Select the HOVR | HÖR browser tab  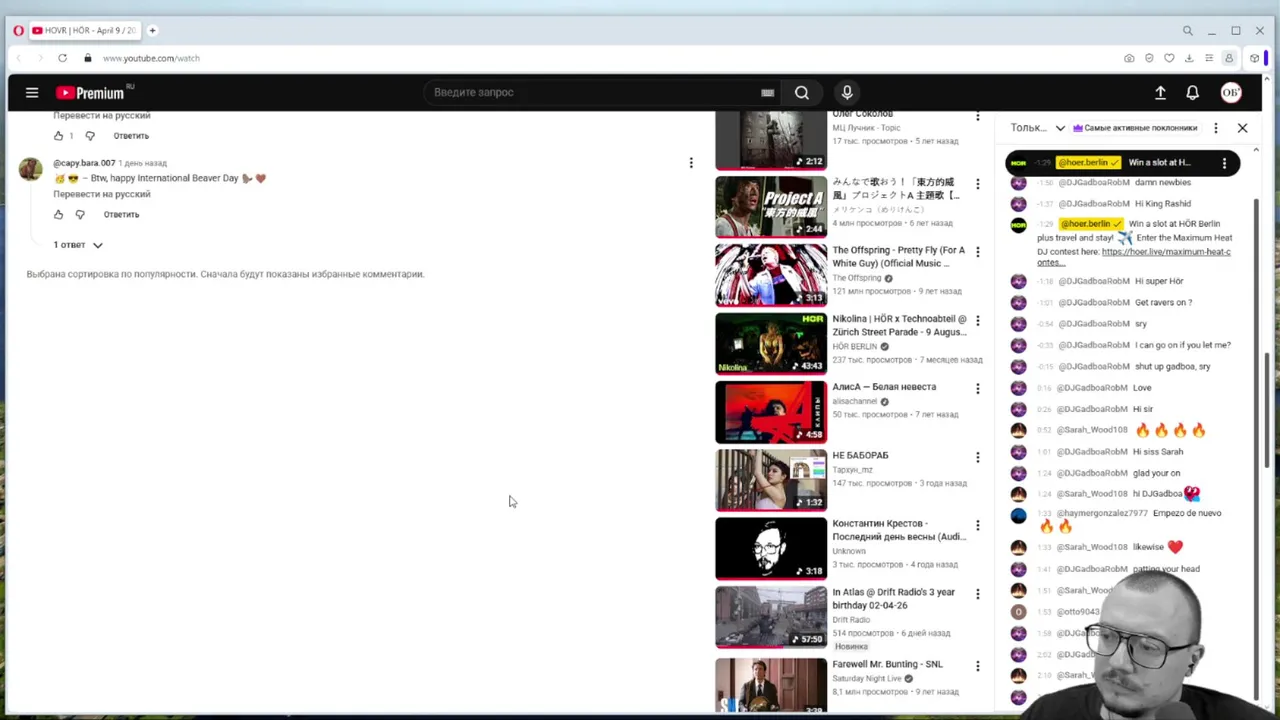[84, 31]
